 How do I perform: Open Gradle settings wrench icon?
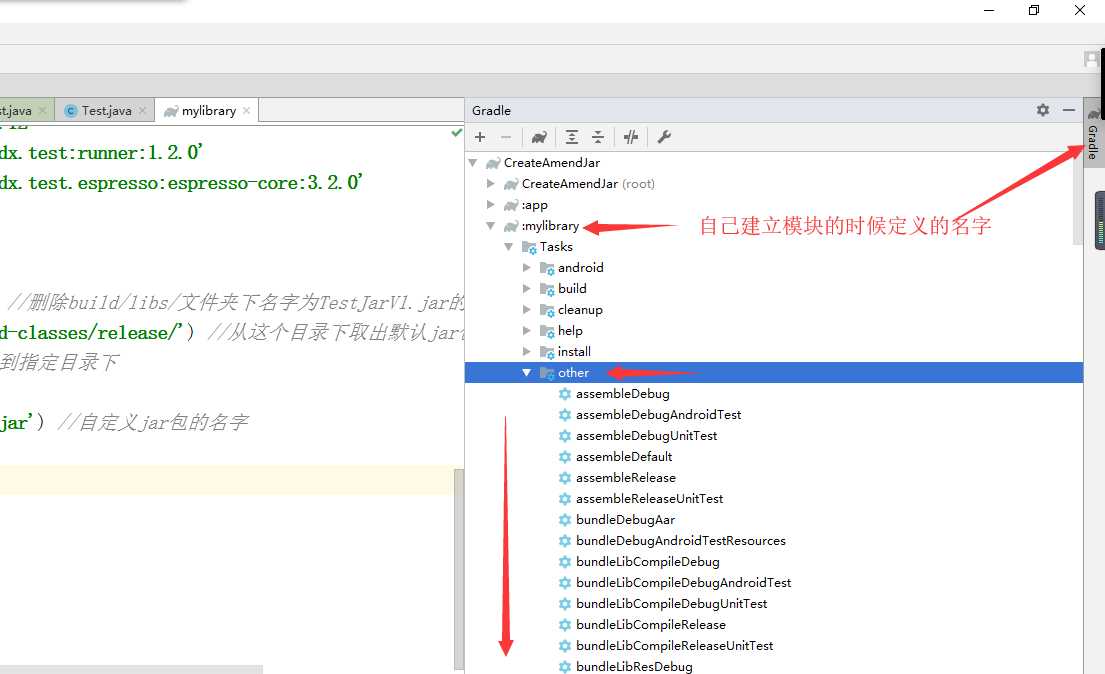pyautogui.click(x=664, y=137)
